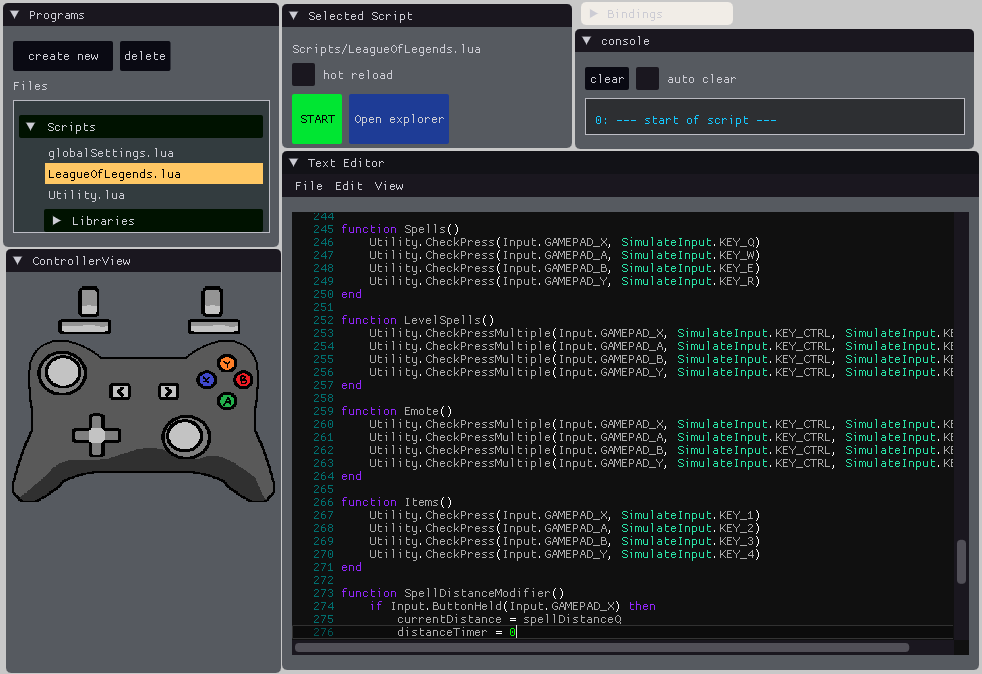Screen dimensions: 982x674
Task: Click the console output line 'start of script'
Action: pyautogui.click(x=685, y=120)
